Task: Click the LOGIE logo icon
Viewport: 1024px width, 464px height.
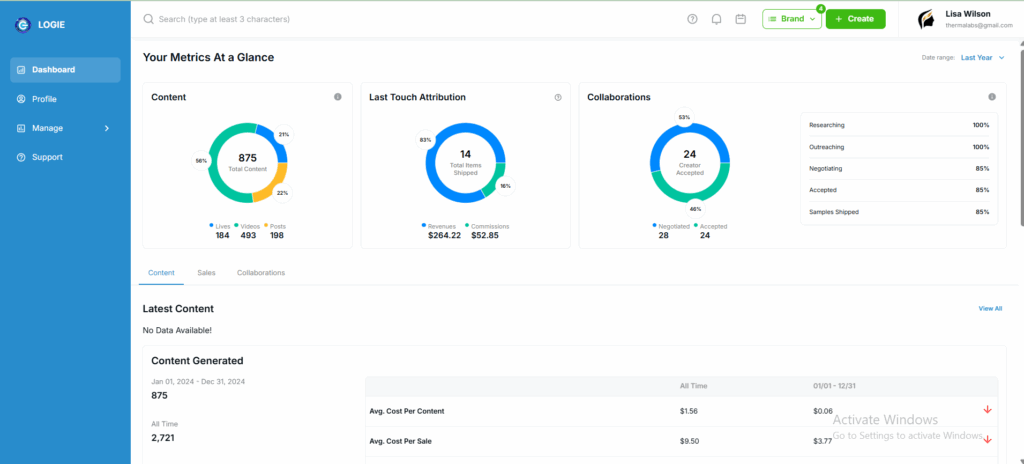Action: click(22, 24)
